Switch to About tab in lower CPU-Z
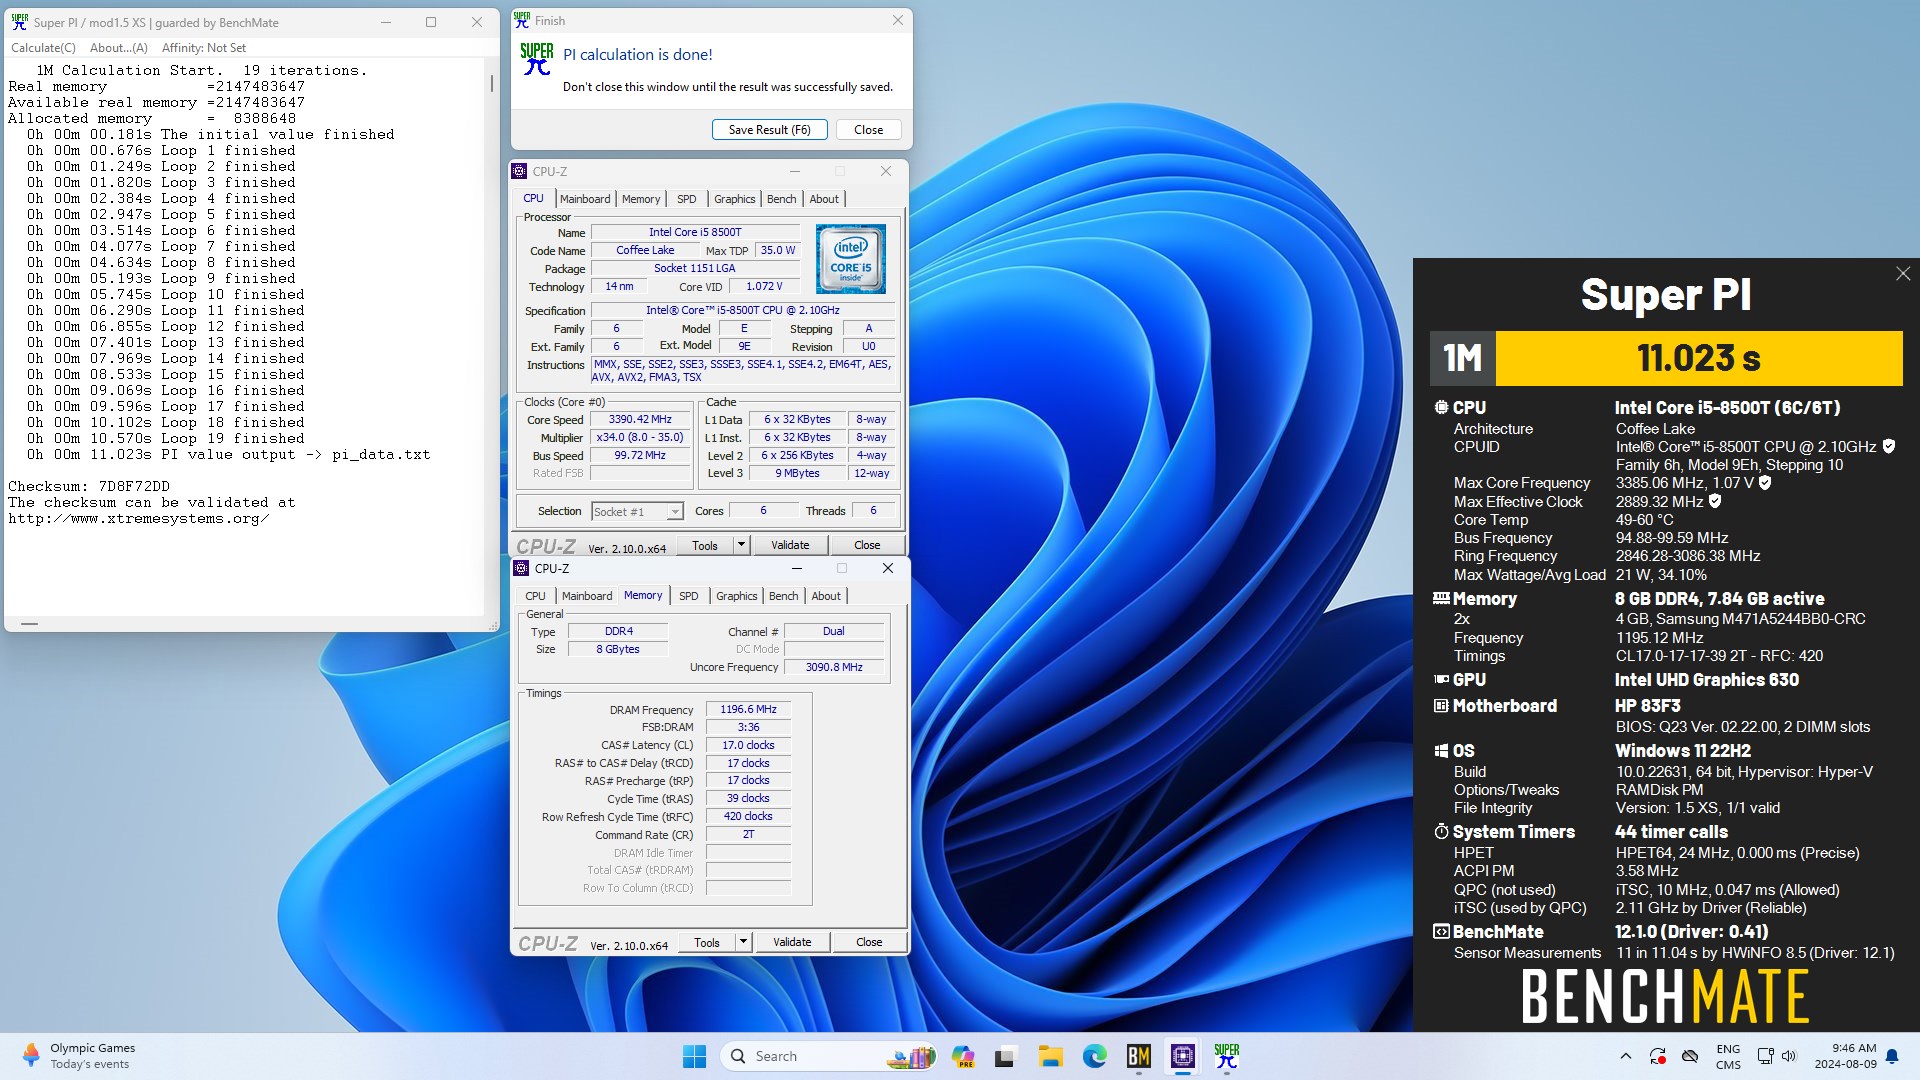The width and height of the screenshot is (1920, 1080). click(x=826, y=596)
